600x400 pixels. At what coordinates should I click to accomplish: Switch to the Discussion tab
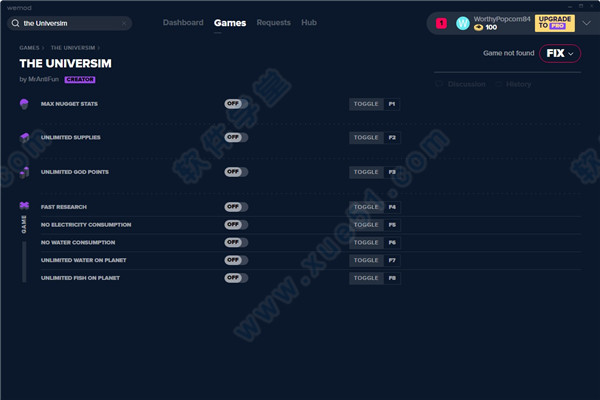[x=466, y=84]
